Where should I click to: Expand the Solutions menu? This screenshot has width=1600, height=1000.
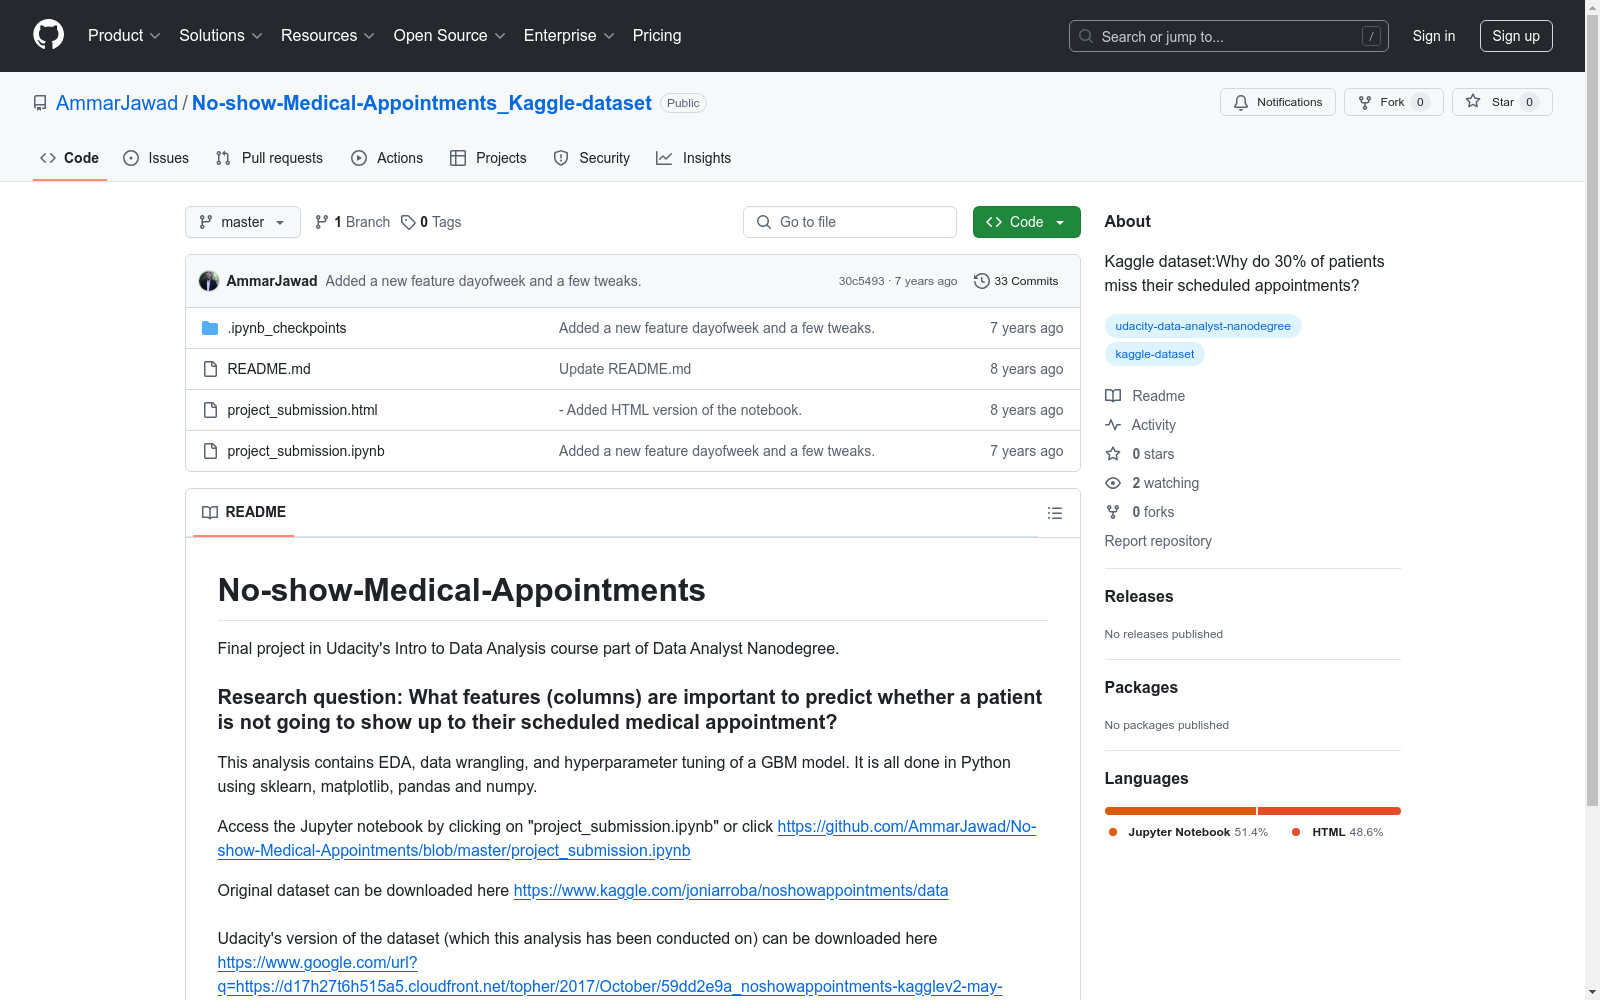tap(221, 36)
